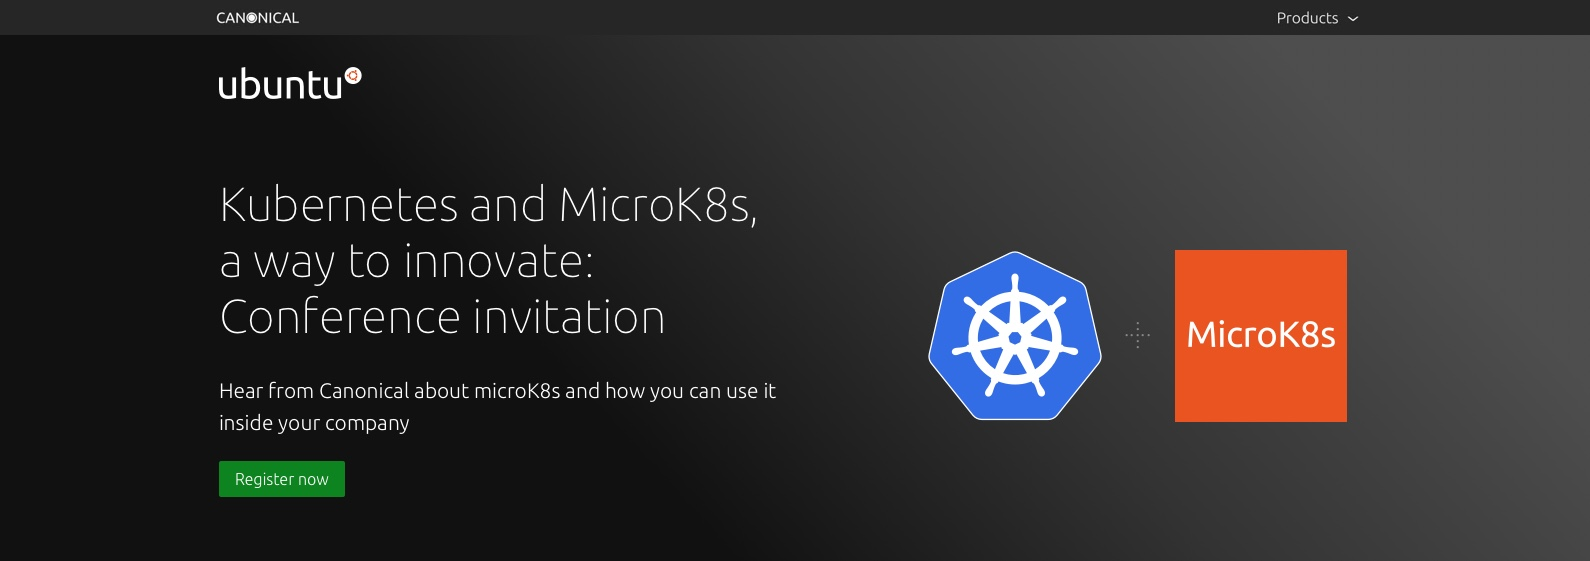
Task: Open the Products dropdown menu
Action: [1317, 18]
